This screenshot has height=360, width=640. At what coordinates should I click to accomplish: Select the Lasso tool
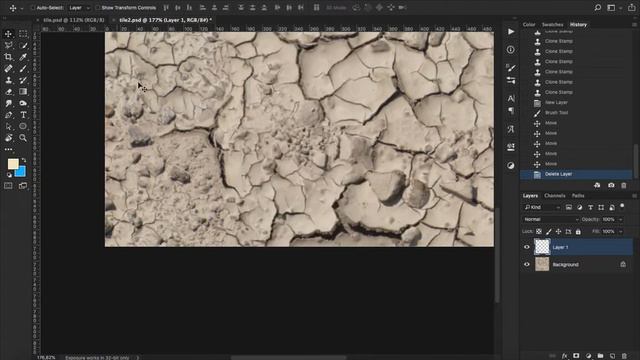pyautogui.click(x=8, y=45)
